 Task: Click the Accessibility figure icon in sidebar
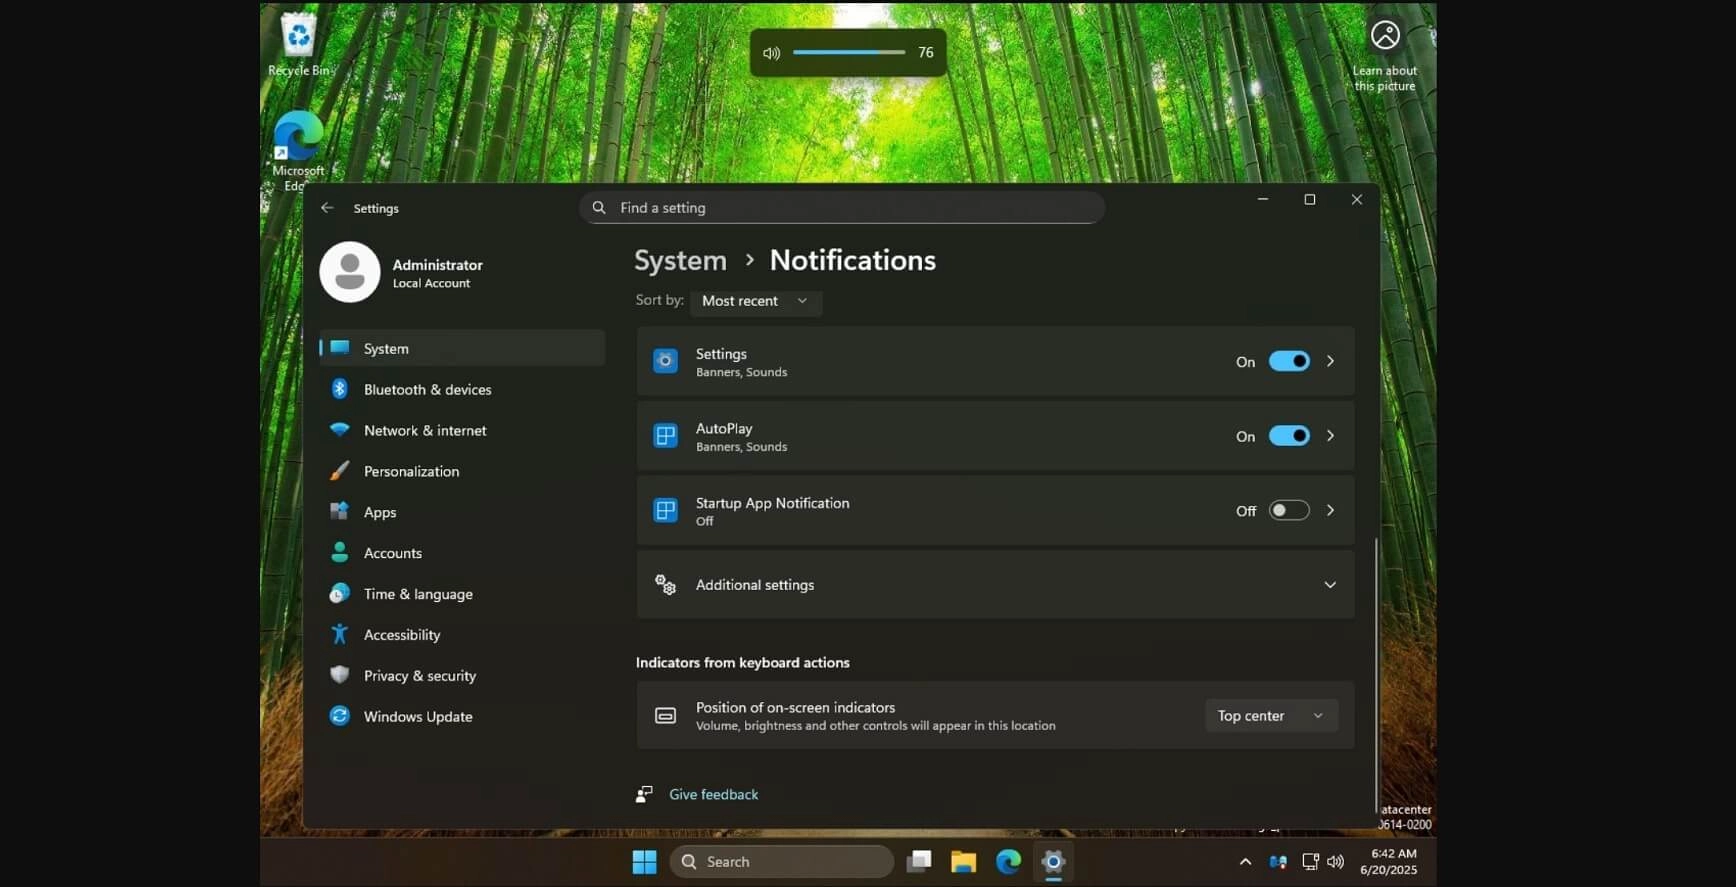point(340,635)
